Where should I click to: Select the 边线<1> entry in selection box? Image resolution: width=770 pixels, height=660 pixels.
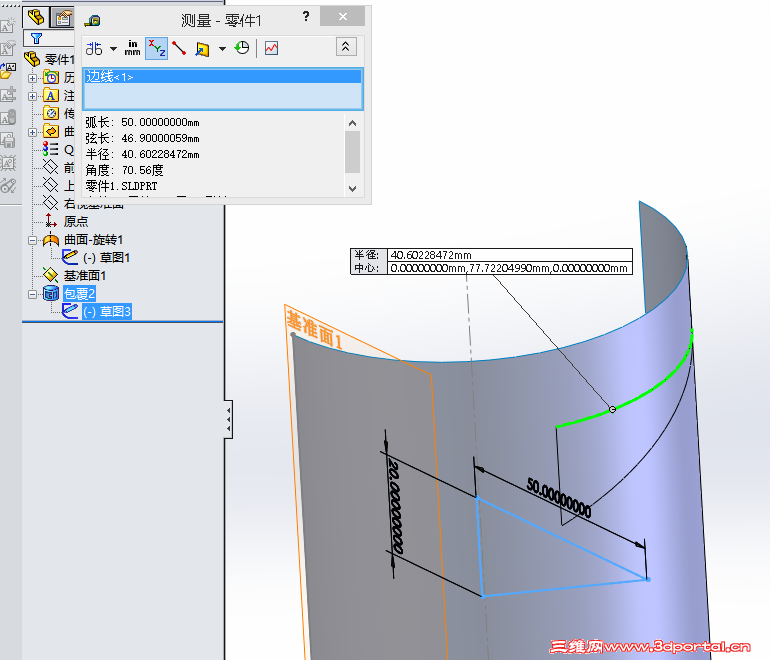pos(223,77)
